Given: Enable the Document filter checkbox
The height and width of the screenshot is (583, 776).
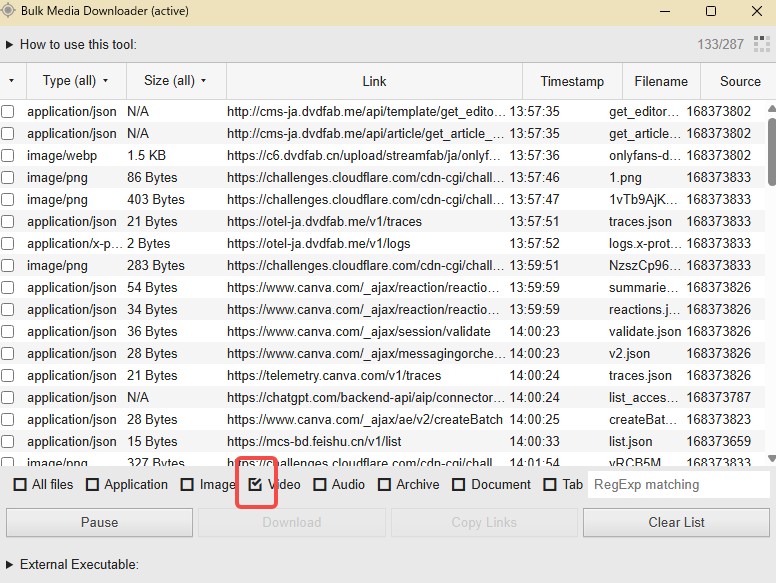Looking at the screenshot, I should point(459,485).
